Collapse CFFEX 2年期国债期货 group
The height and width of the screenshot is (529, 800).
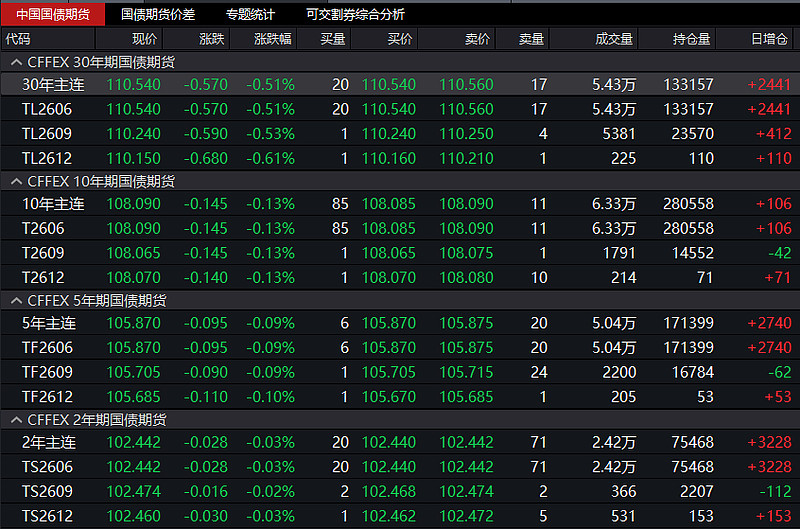click(16, 420)
